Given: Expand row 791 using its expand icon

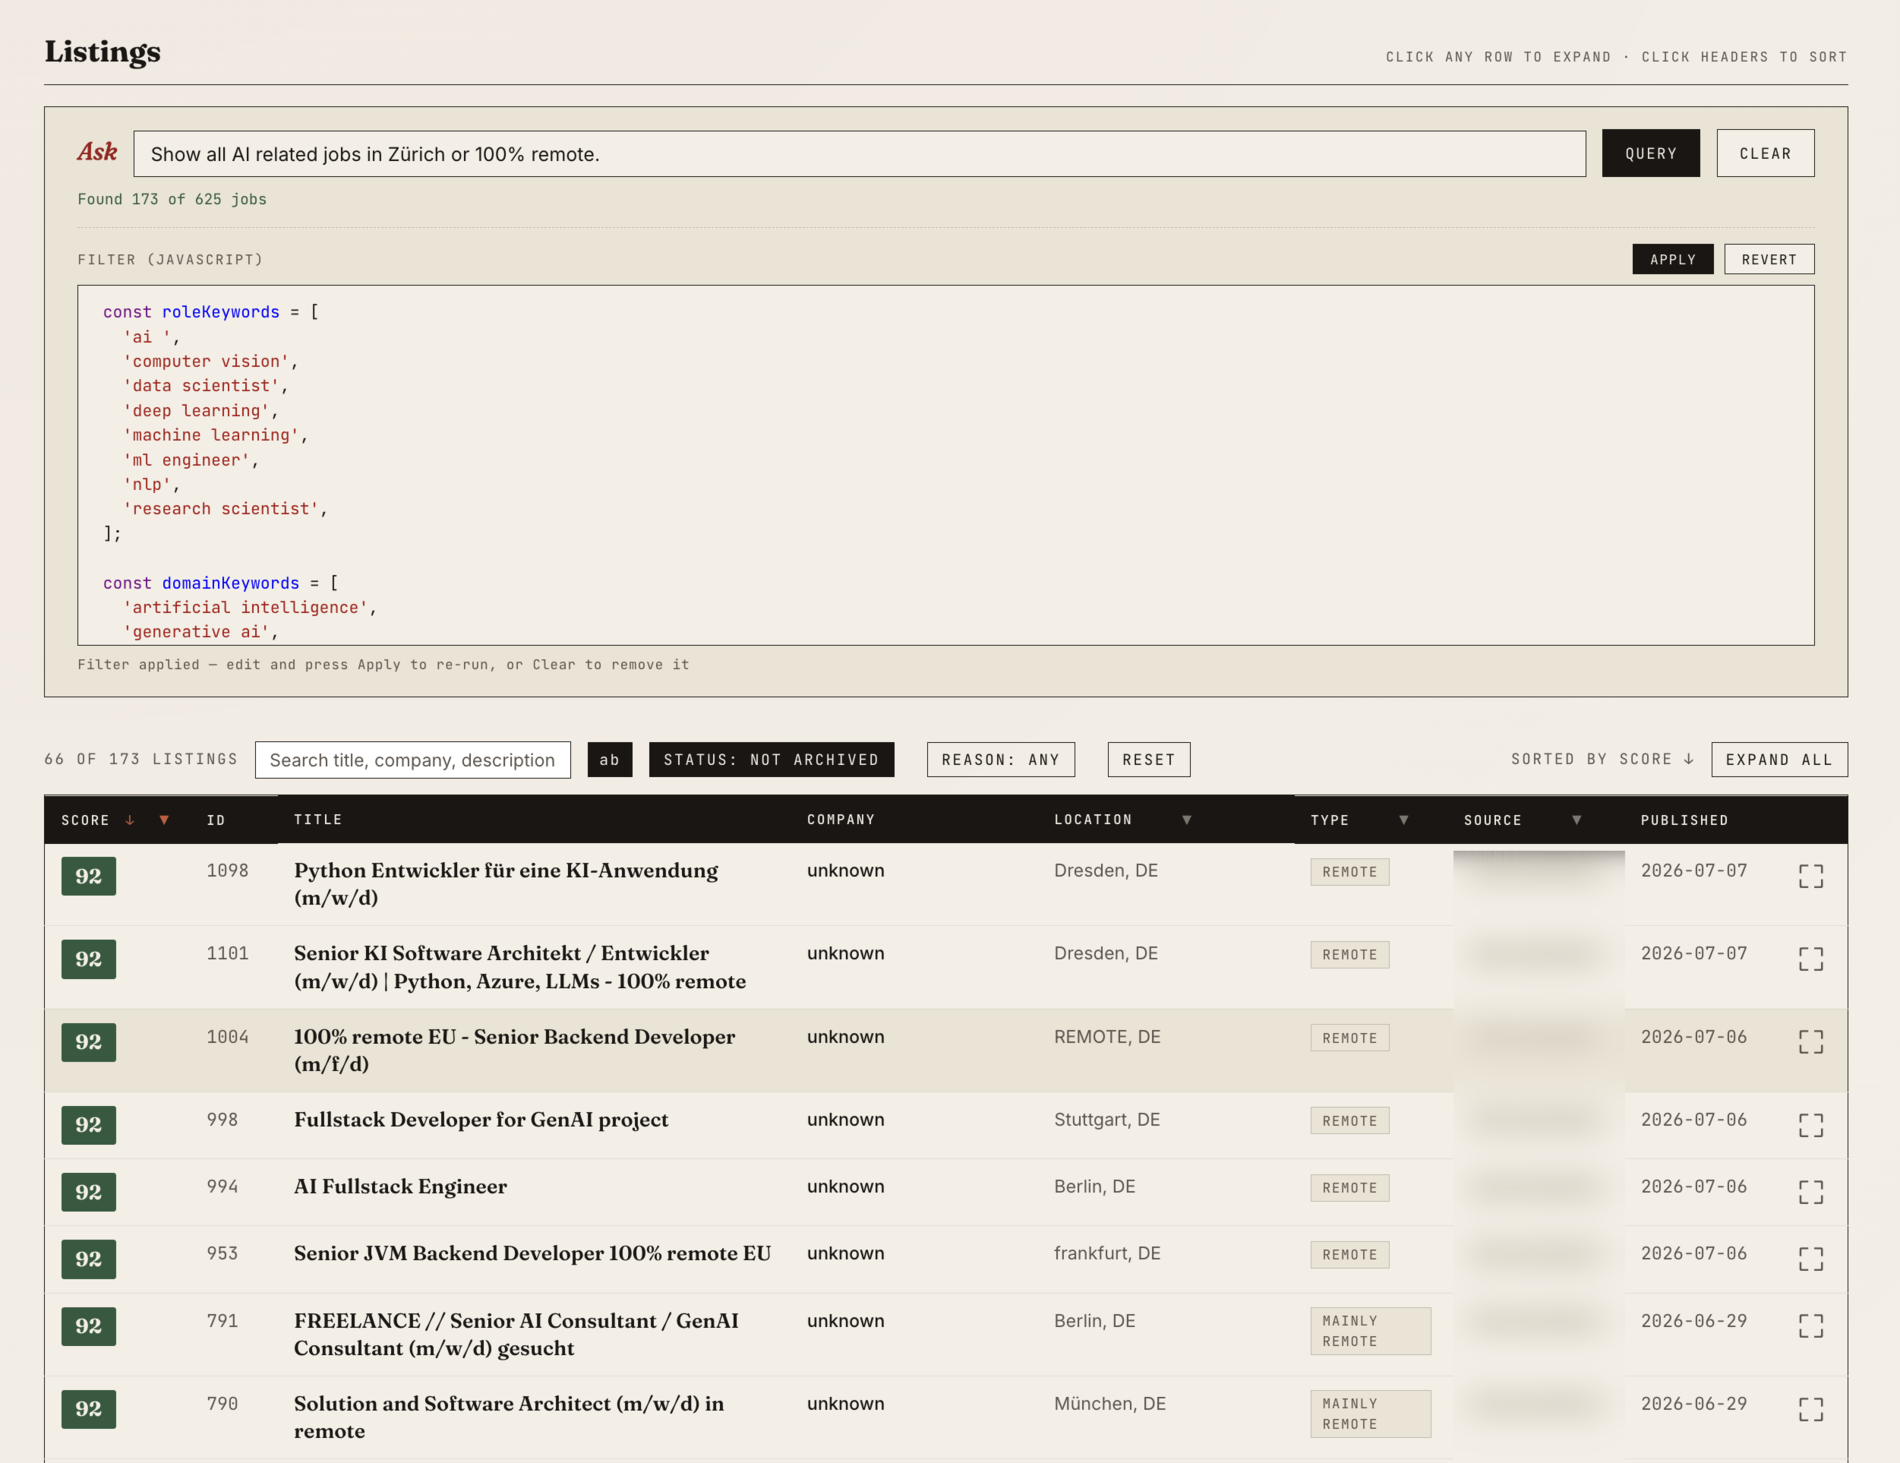Looking at the screenshot, I should (x=1811, y=1326).
